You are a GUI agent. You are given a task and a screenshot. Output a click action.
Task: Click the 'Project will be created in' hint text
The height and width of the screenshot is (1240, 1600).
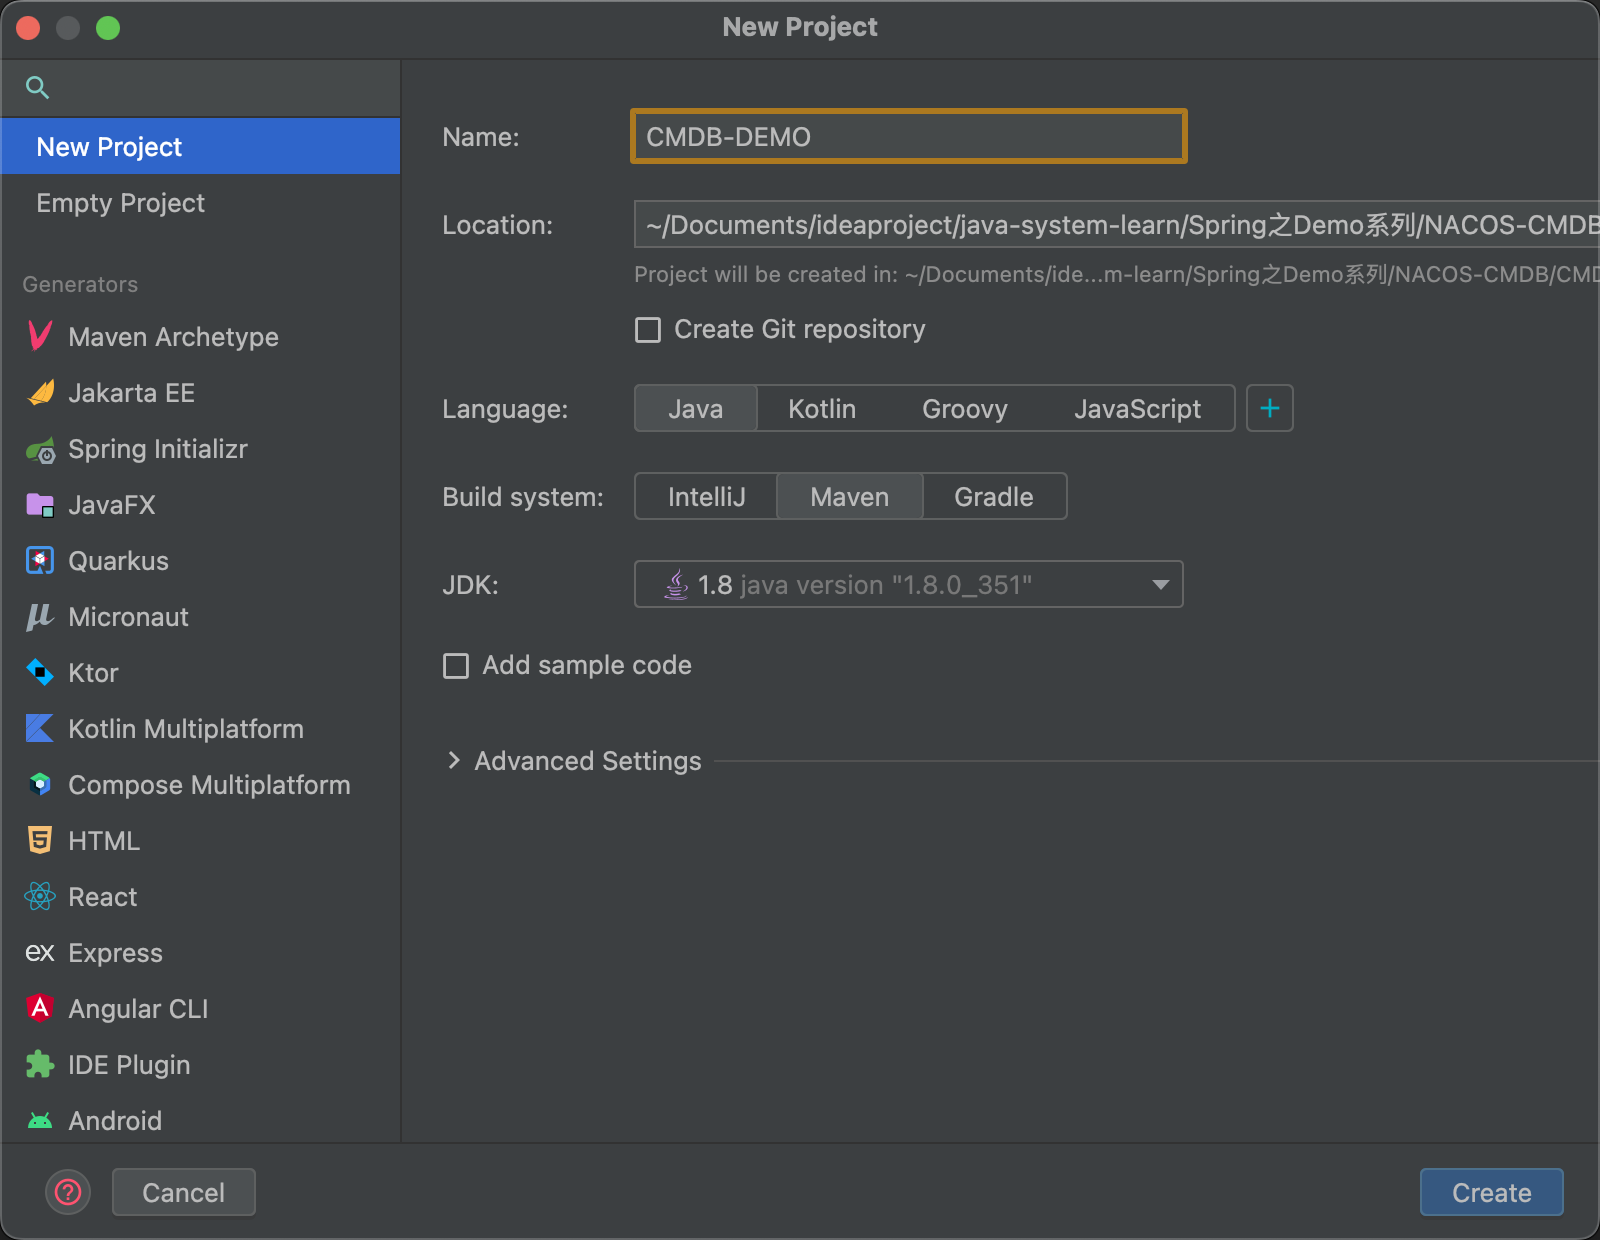[x=1116, y=274]
